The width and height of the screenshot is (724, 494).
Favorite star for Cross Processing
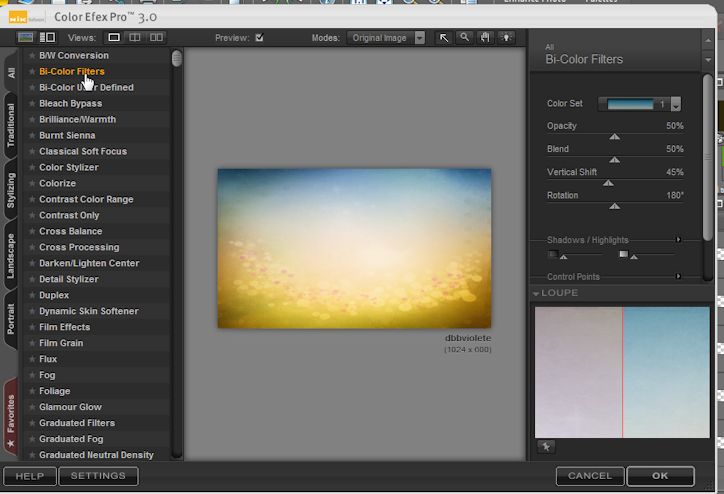pyautogui.click(x=32, y=247)
